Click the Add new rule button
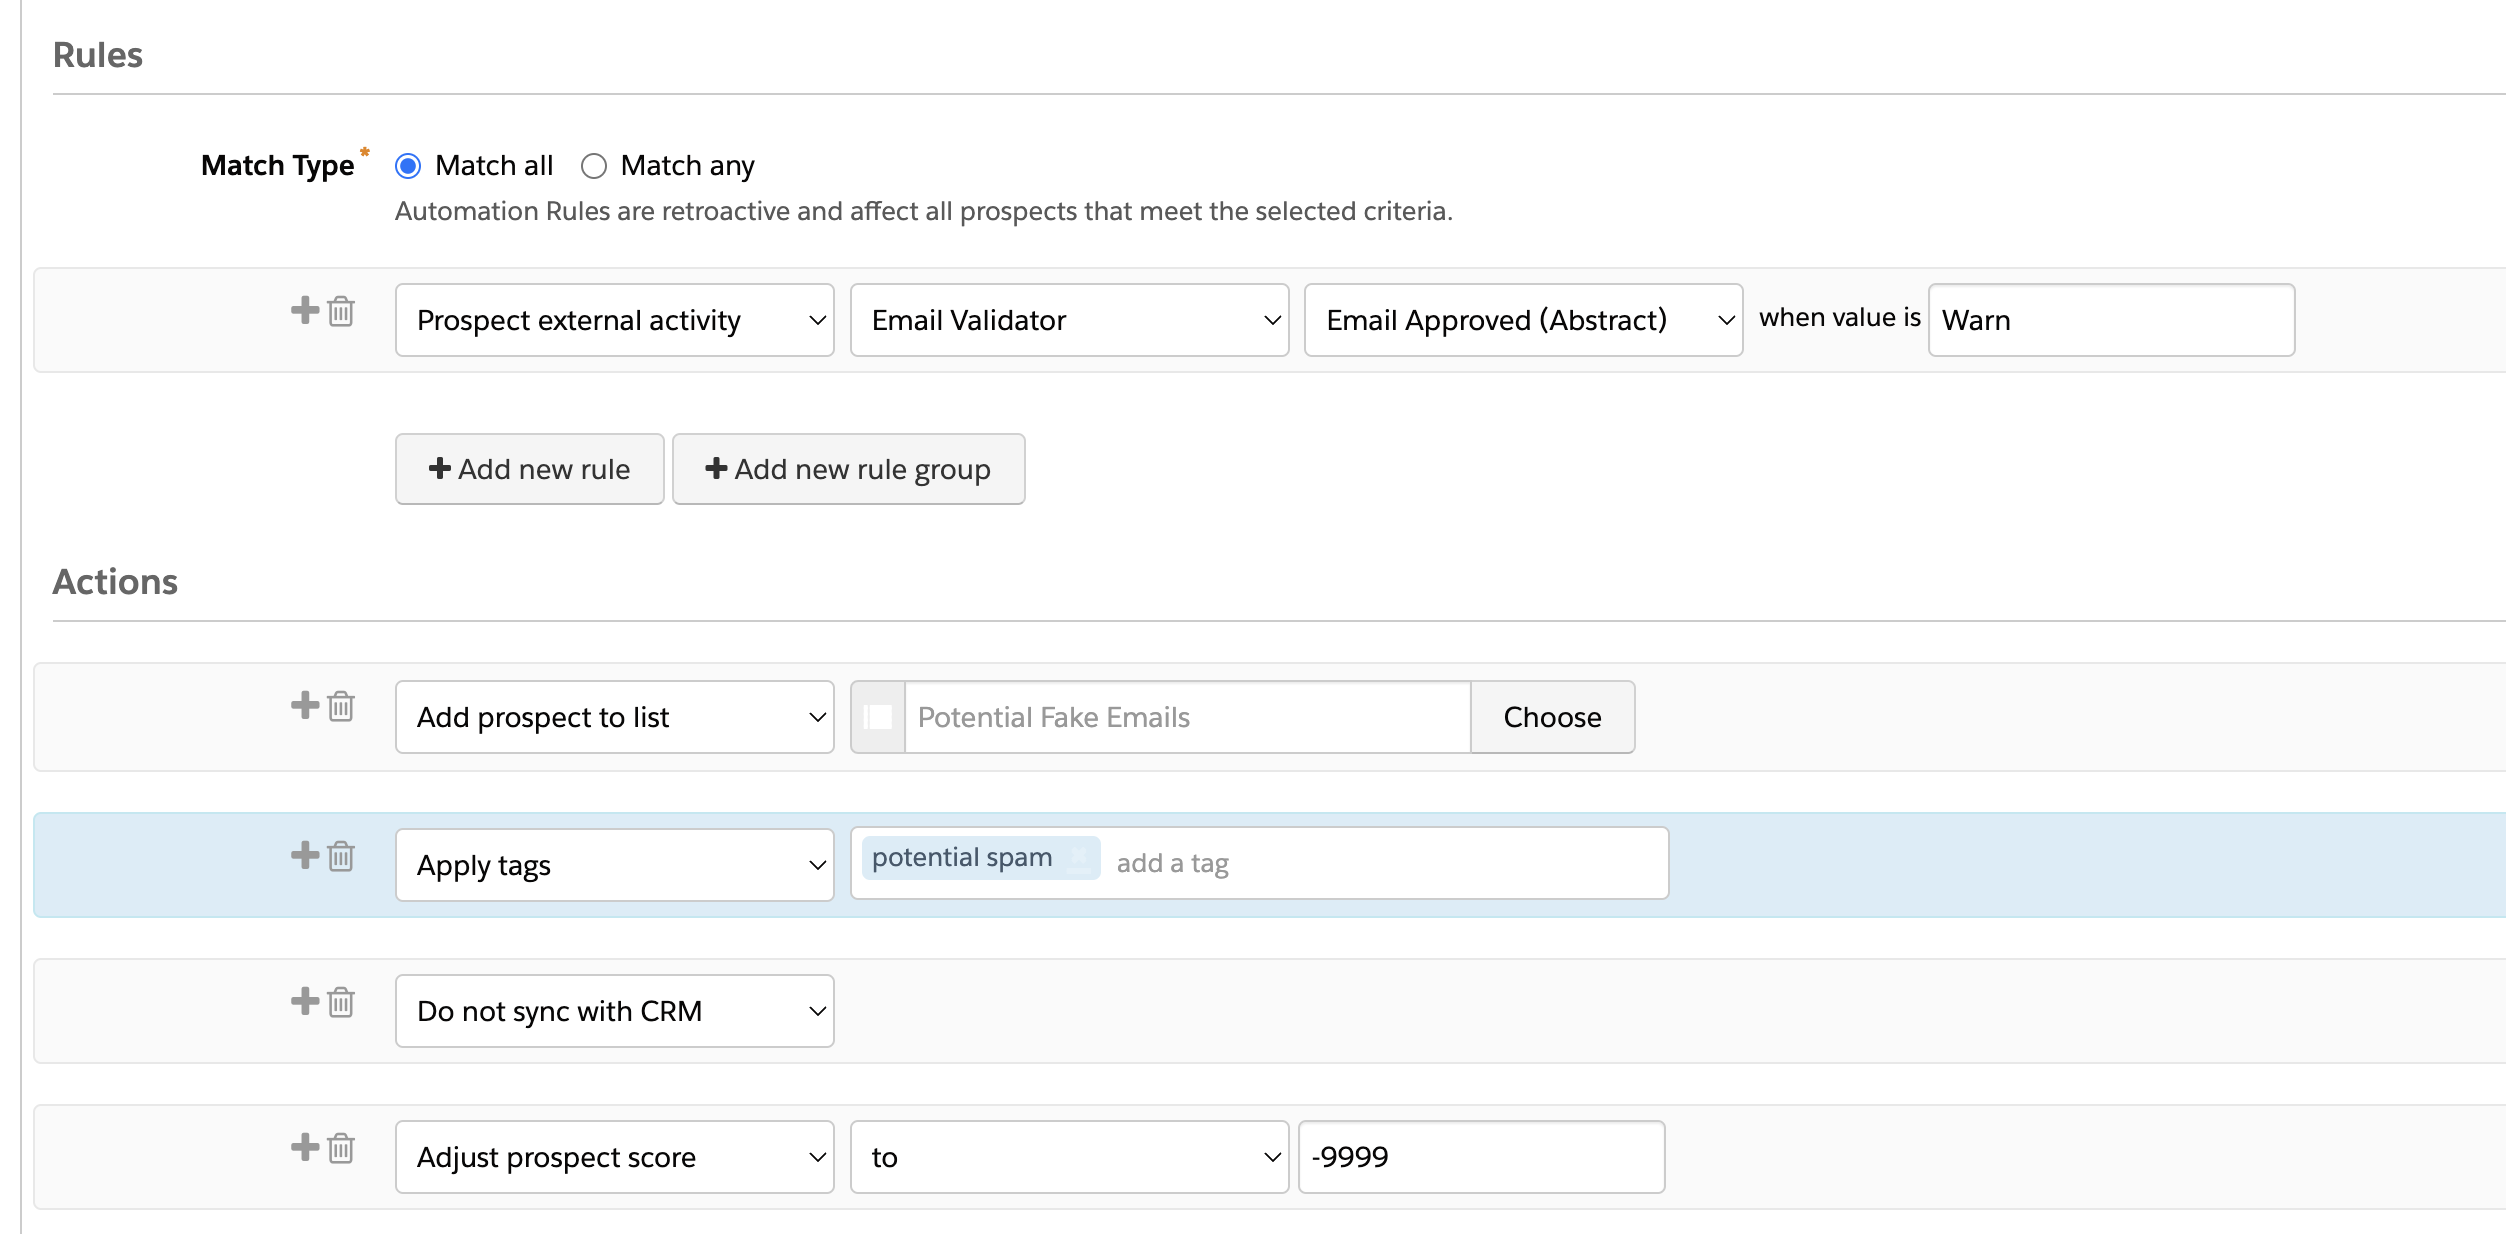 (529, 469)
